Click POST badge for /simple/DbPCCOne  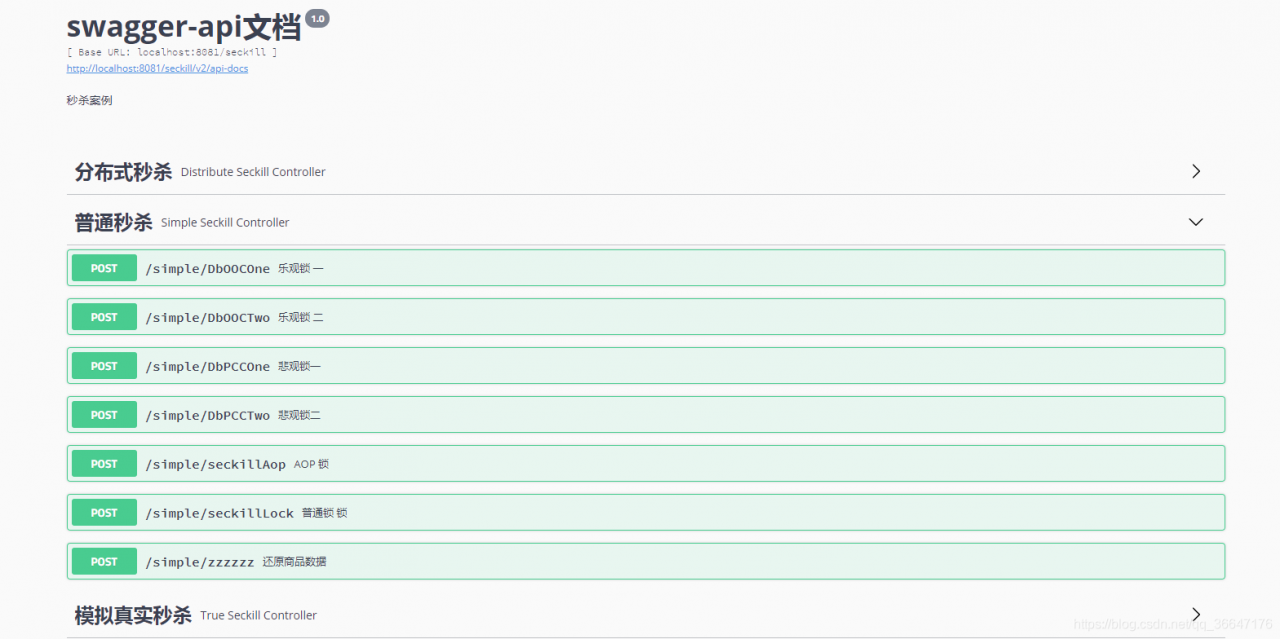pyautogui.click(x=104, y=366)
